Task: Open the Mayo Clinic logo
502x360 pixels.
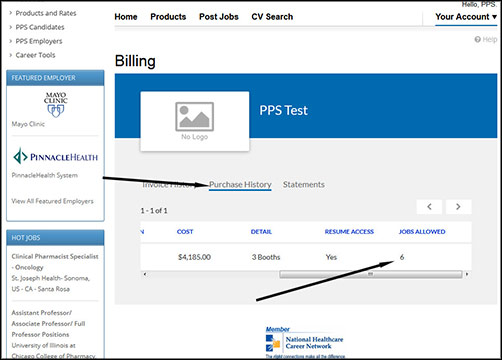Action: tap(56, 105)
